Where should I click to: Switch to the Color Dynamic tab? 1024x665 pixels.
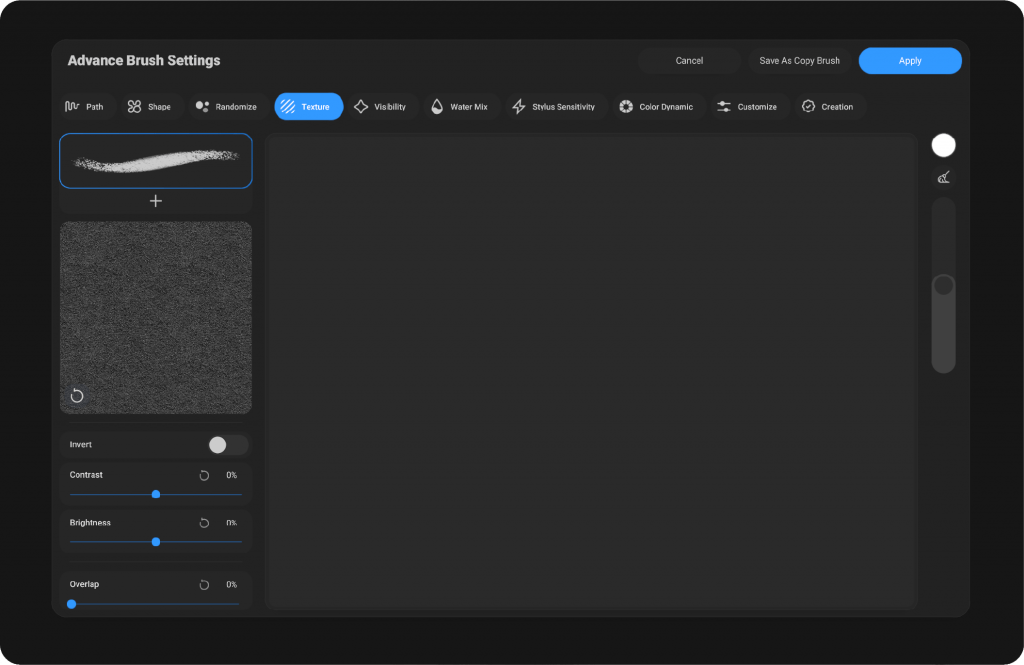tap(656, 107)
